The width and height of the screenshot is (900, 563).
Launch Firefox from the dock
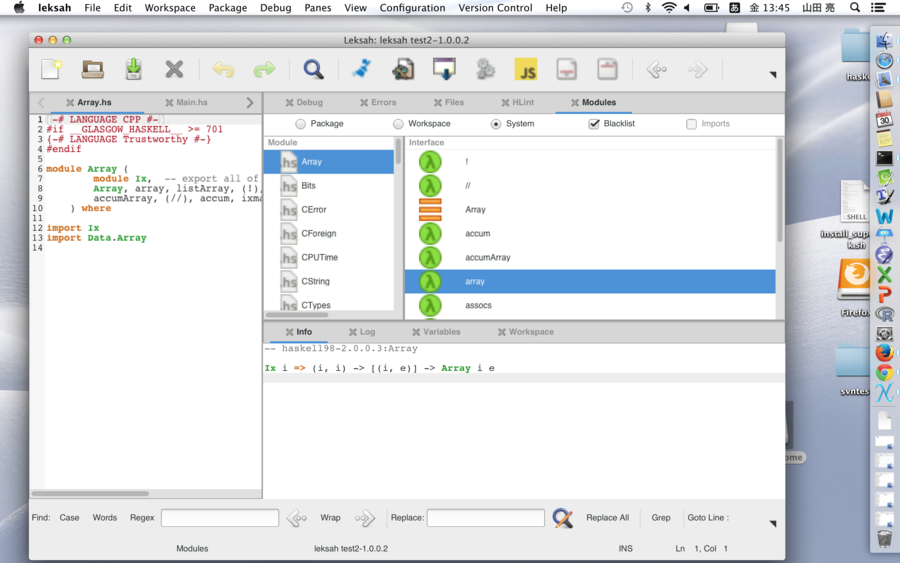(884, 352)
